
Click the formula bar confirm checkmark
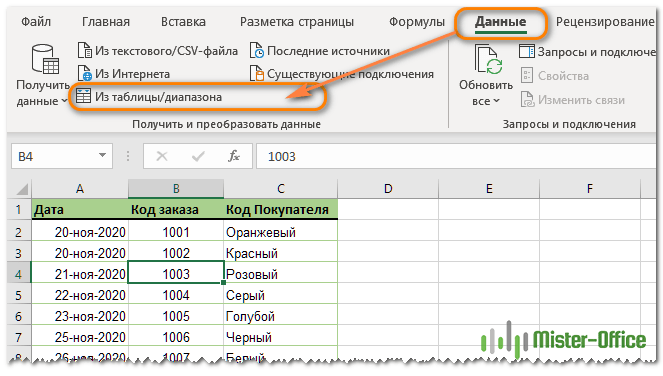tap(198, 156)
